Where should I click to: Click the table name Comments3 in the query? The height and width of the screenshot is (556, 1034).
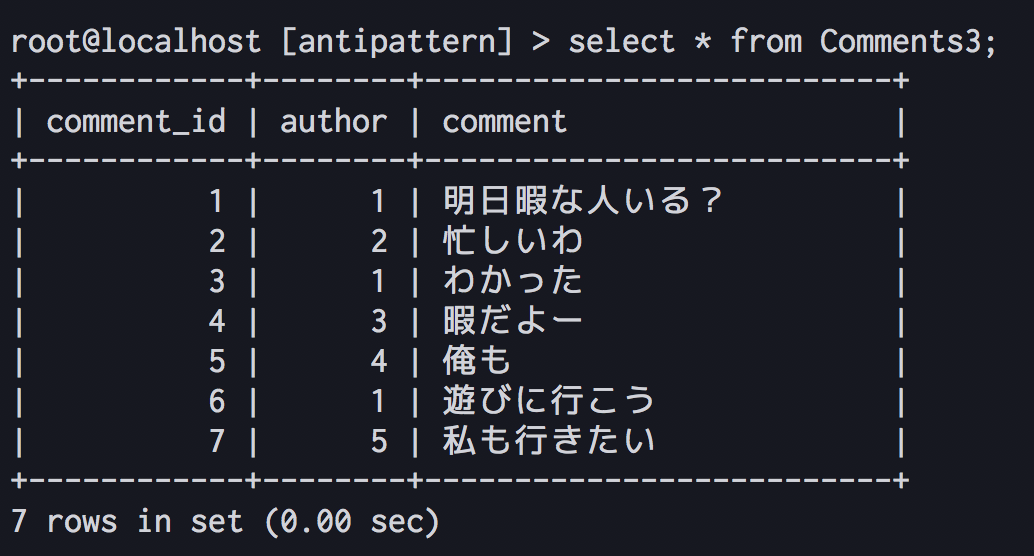click(x=900, y=41)
